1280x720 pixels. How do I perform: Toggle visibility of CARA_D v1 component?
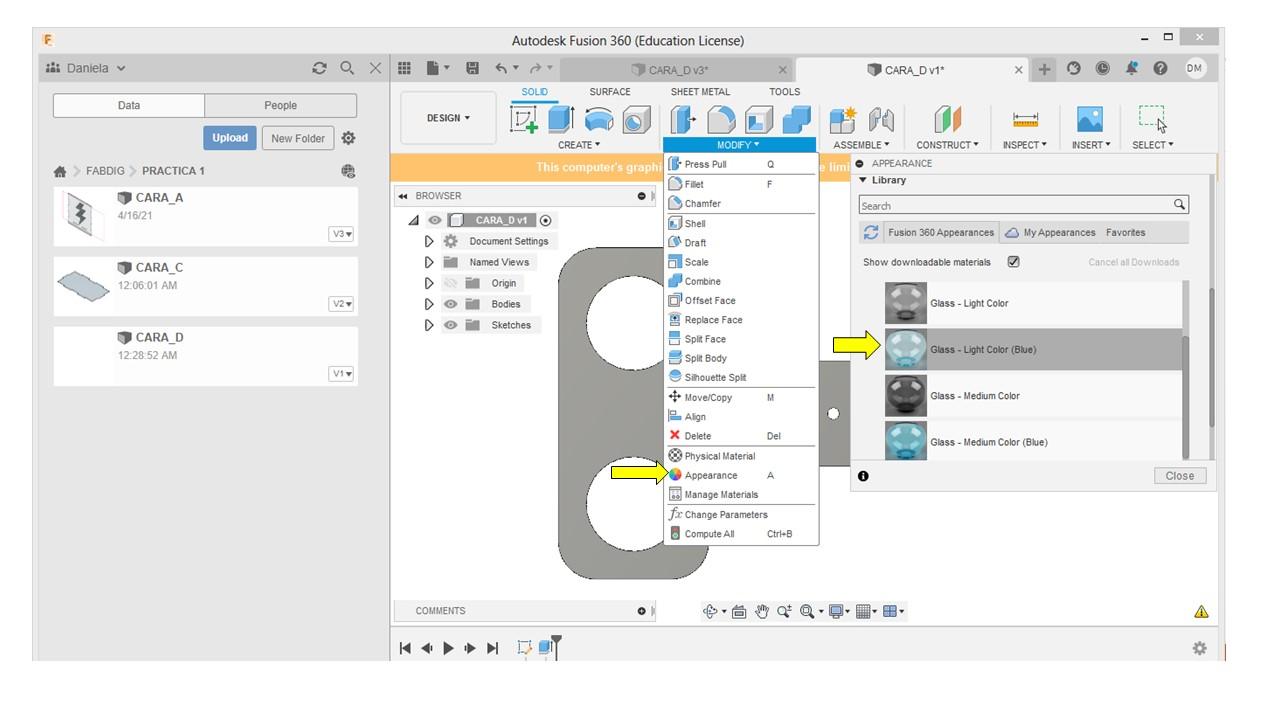tap(435, 220)
